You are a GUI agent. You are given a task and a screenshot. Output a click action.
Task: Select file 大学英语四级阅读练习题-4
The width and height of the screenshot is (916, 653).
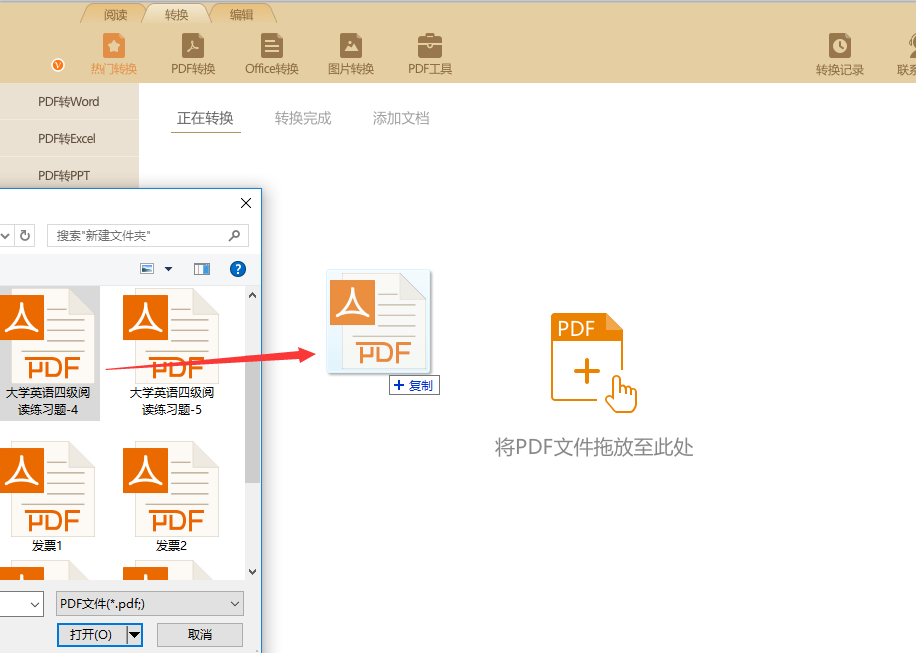coord(48,353)
